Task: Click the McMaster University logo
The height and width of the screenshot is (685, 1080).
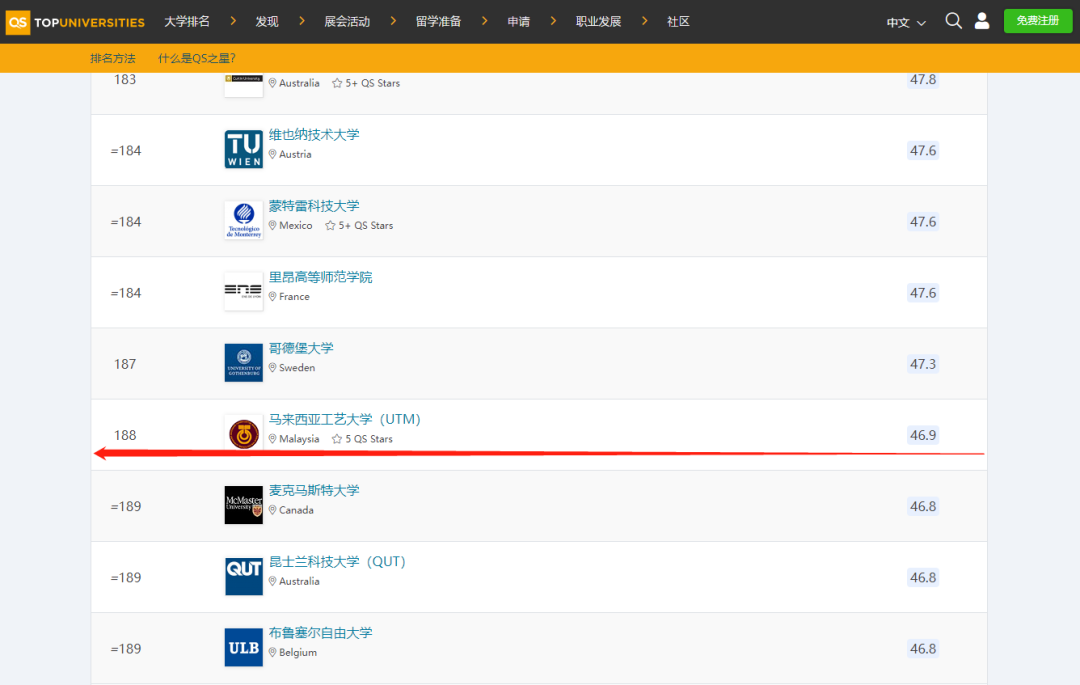Action: coord(244,505)
